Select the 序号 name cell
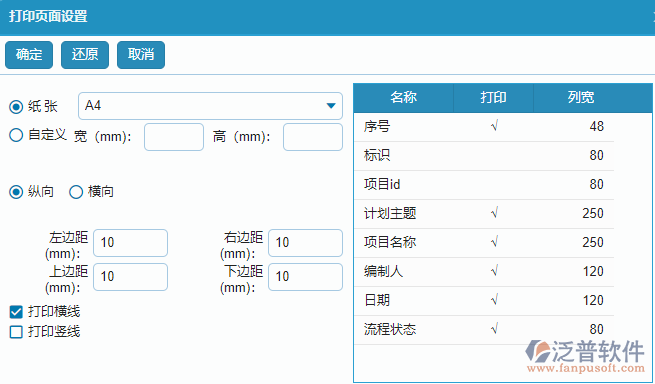 pyautogui.click(x=404, y=126)
